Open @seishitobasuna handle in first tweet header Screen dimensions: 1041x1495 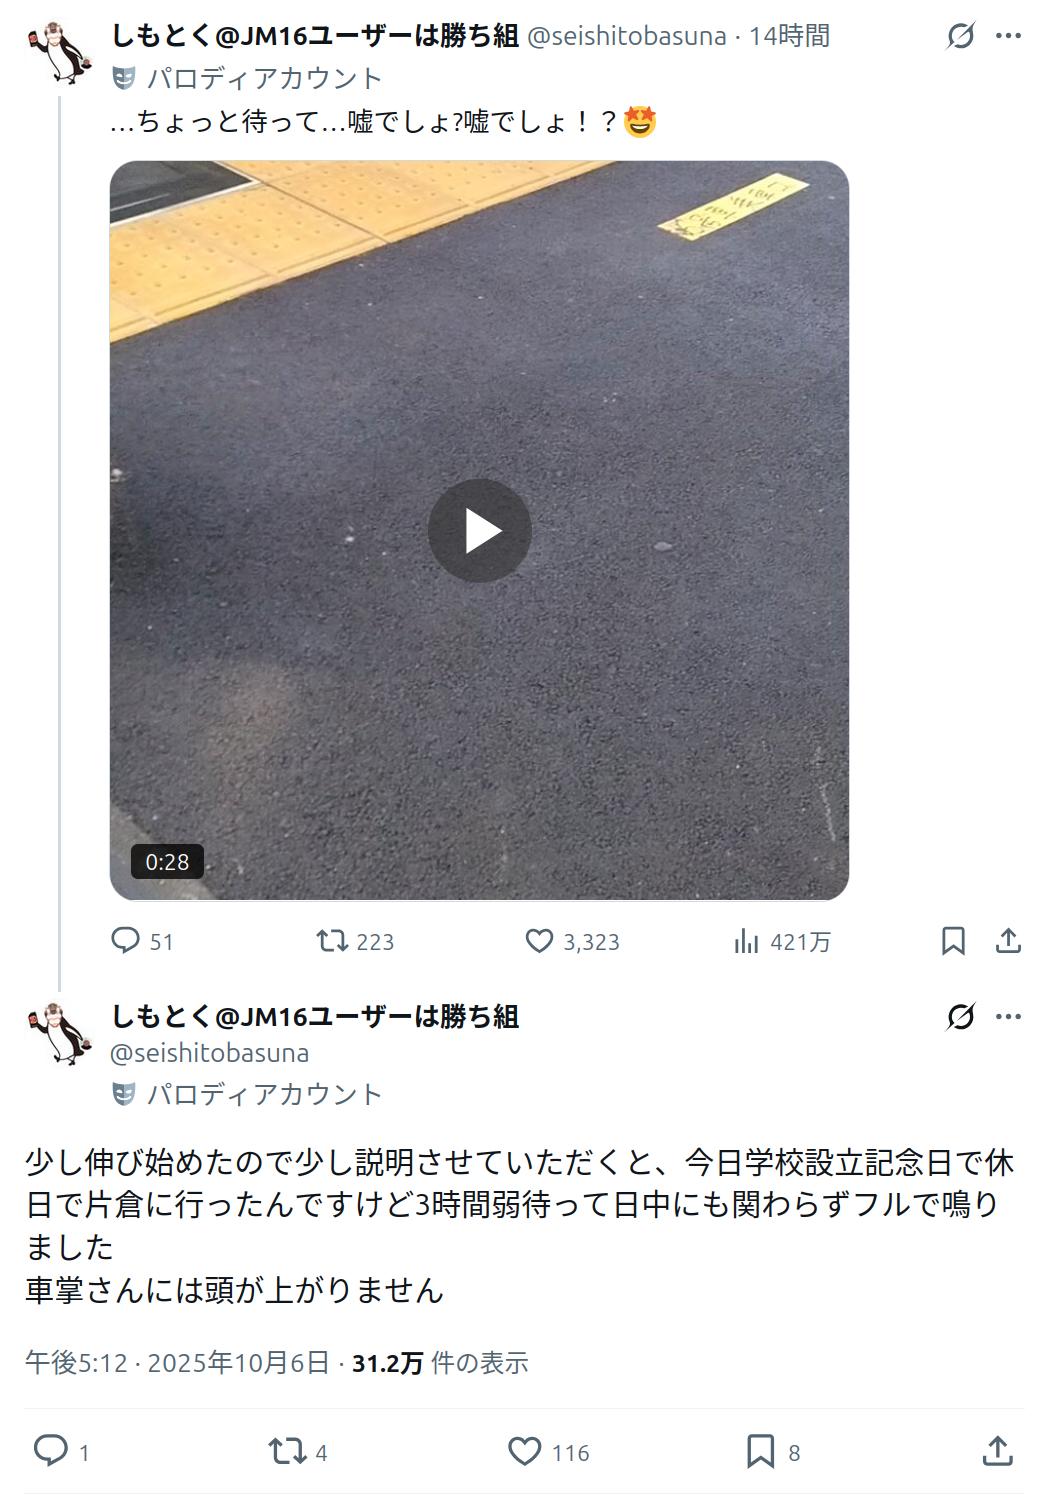pos(627,36)
